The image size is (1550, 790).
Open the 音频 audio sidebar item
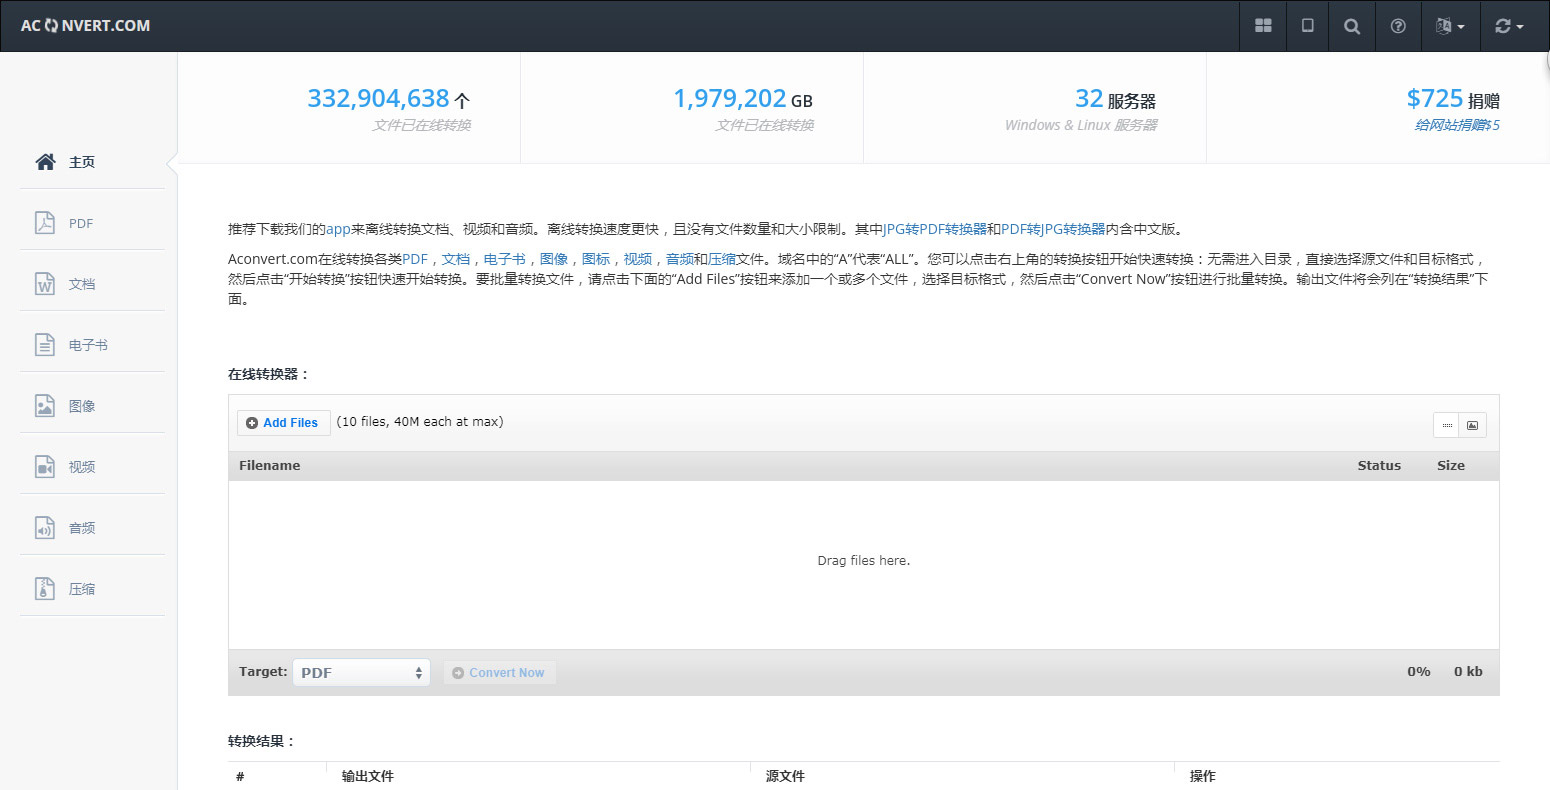click(92, 528)
